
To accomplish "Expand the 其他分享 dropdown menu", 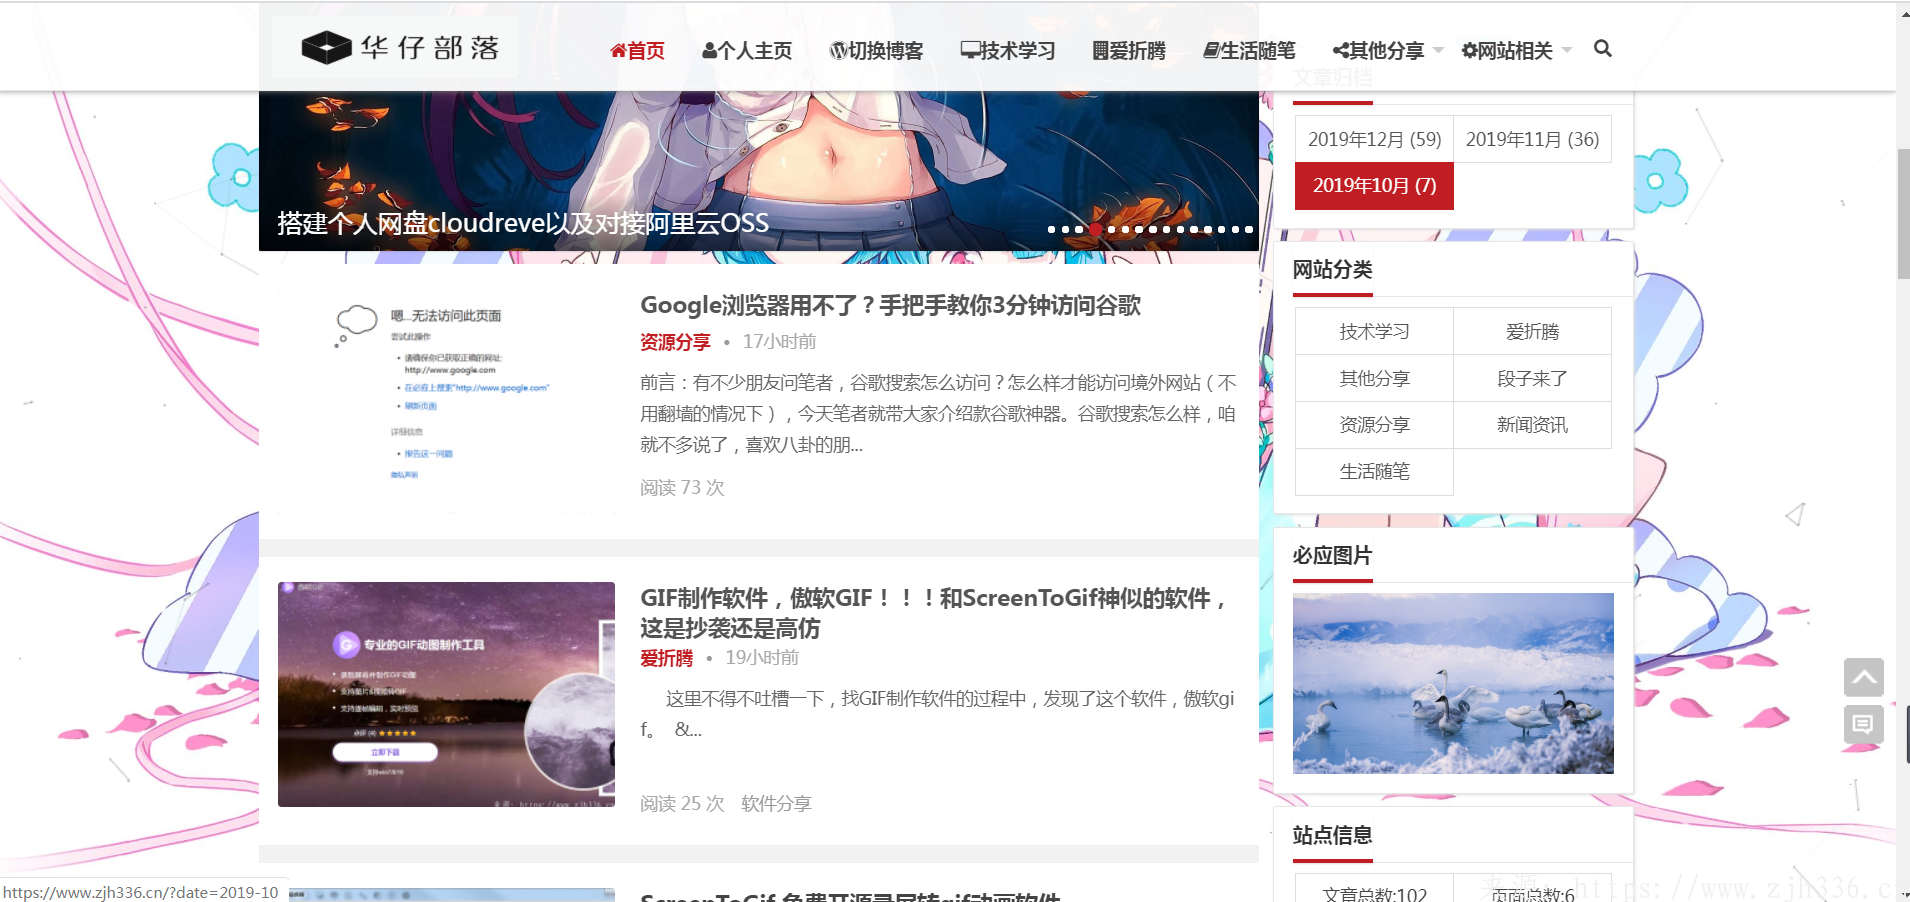I will pyautogui.click(x=1387, y=51).
